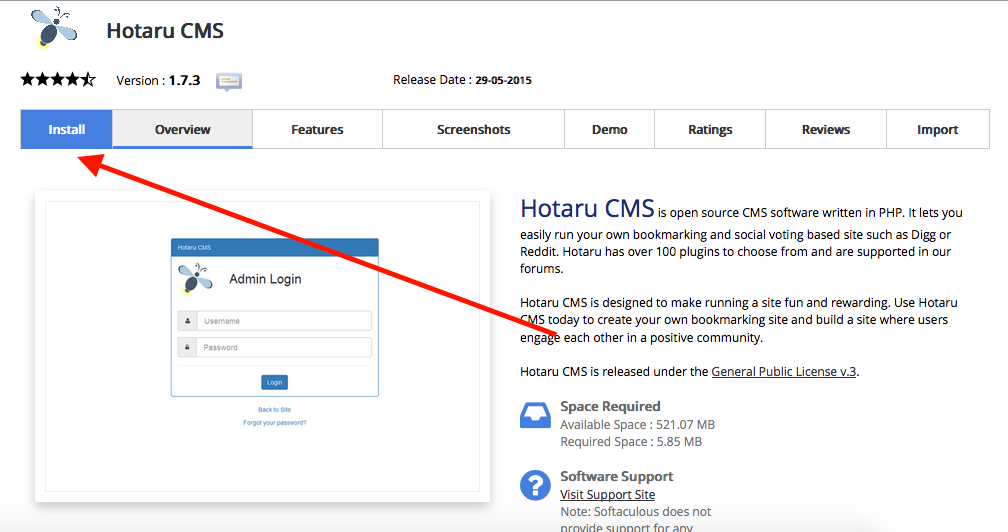Click the Username field in the preview
The width and height of the screenshot is (1008, 532).
pyautogui.click(x=283, y=321)
